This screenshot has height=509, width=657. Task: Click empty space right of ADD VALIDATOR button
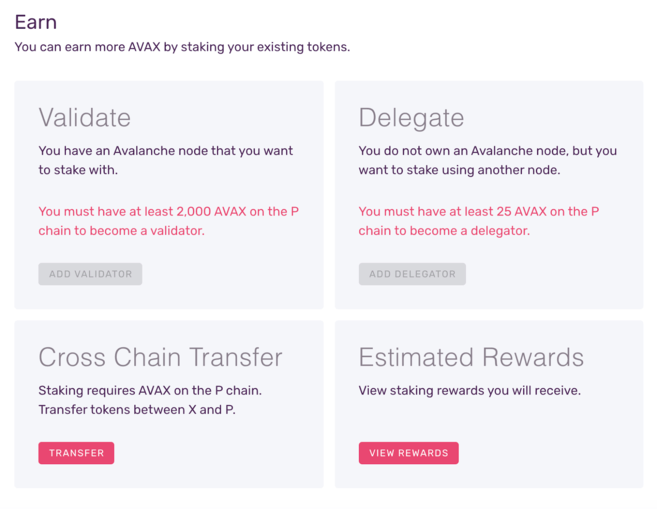[x=230, y=273]
